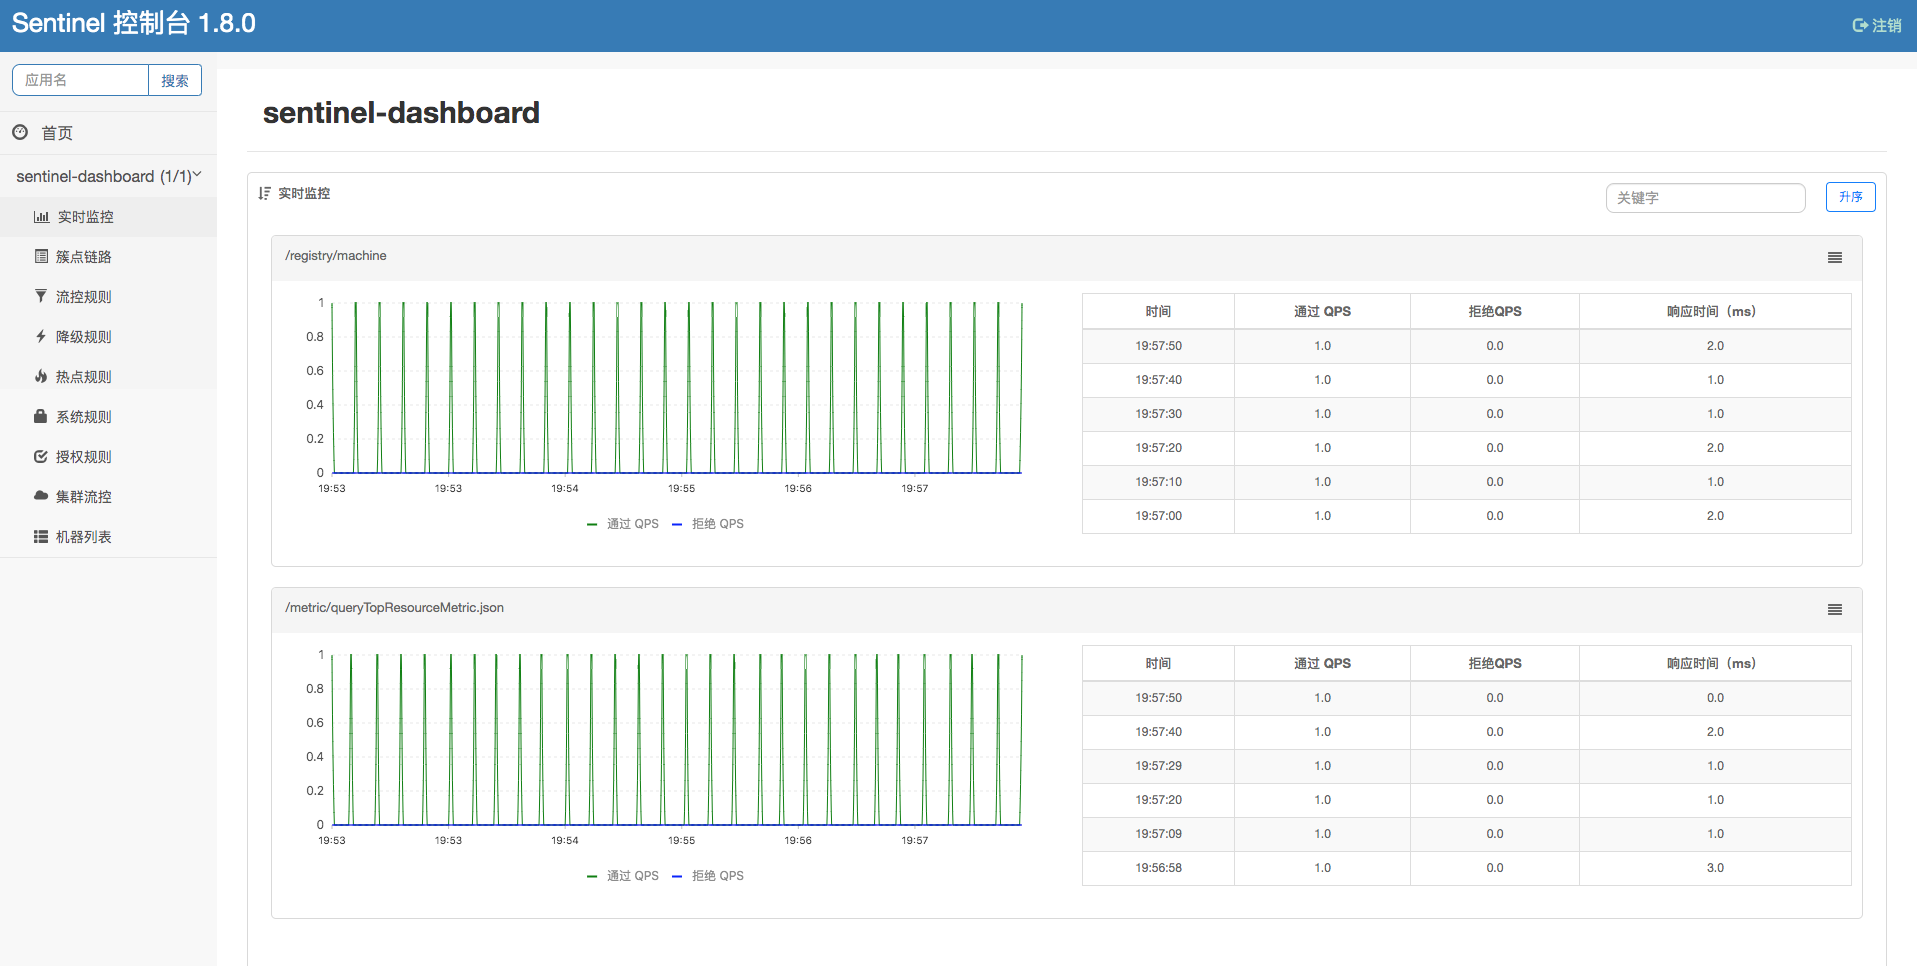Open the /registry/machine chart hamburger menu
Screen dimensions: 1917x966
tap(1834, 258)
